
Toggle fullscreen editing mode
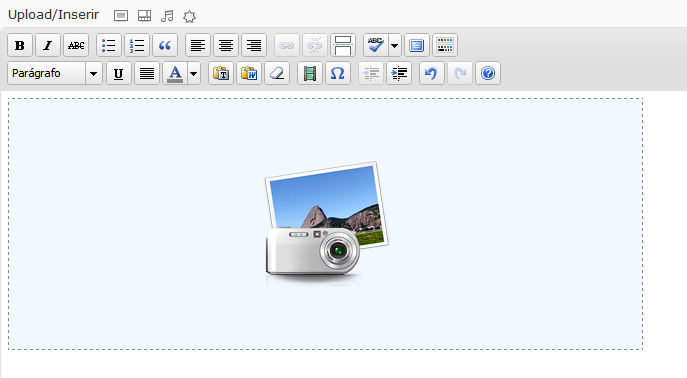(x=417, y=45)
